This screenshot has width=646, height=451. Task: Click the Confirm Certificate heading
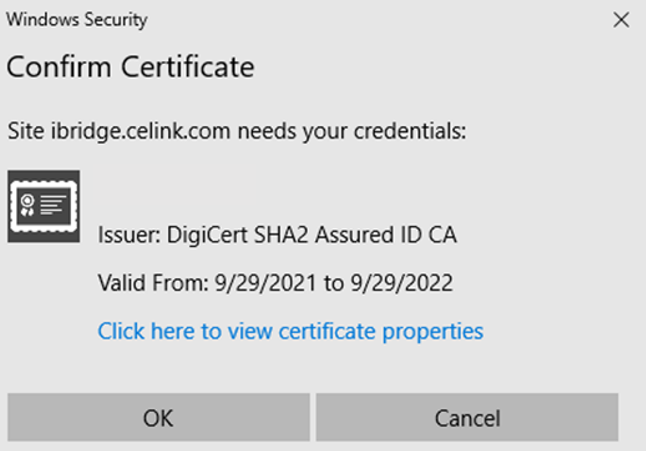(131, 67)
